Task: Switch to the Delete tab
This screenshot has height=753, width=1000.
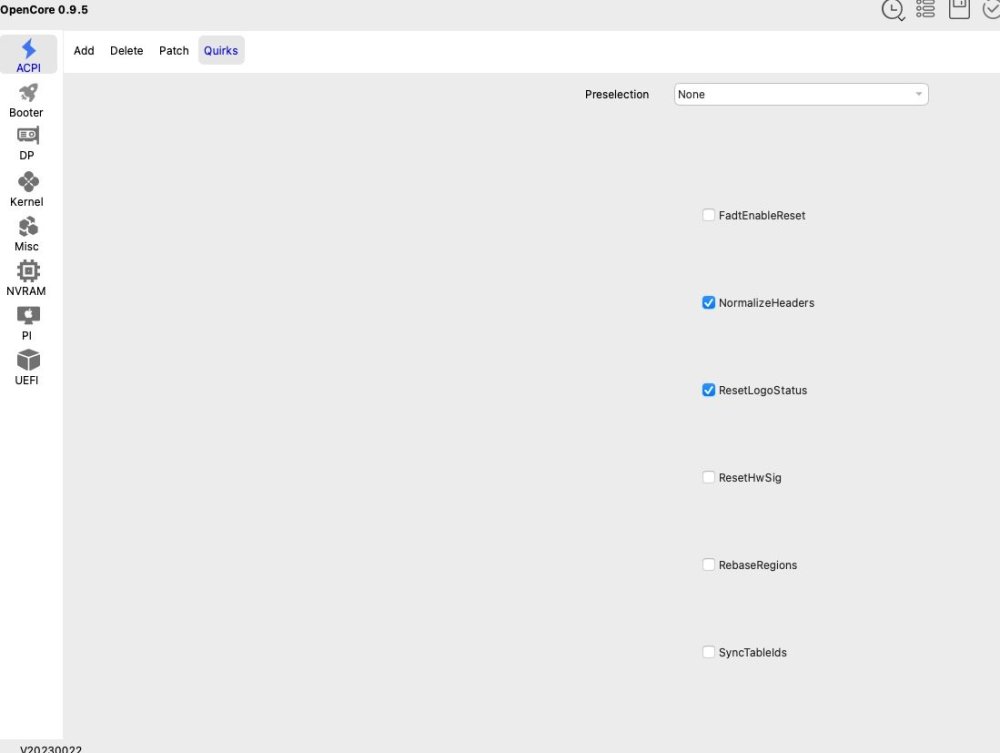Action: [x=126, y=50]
